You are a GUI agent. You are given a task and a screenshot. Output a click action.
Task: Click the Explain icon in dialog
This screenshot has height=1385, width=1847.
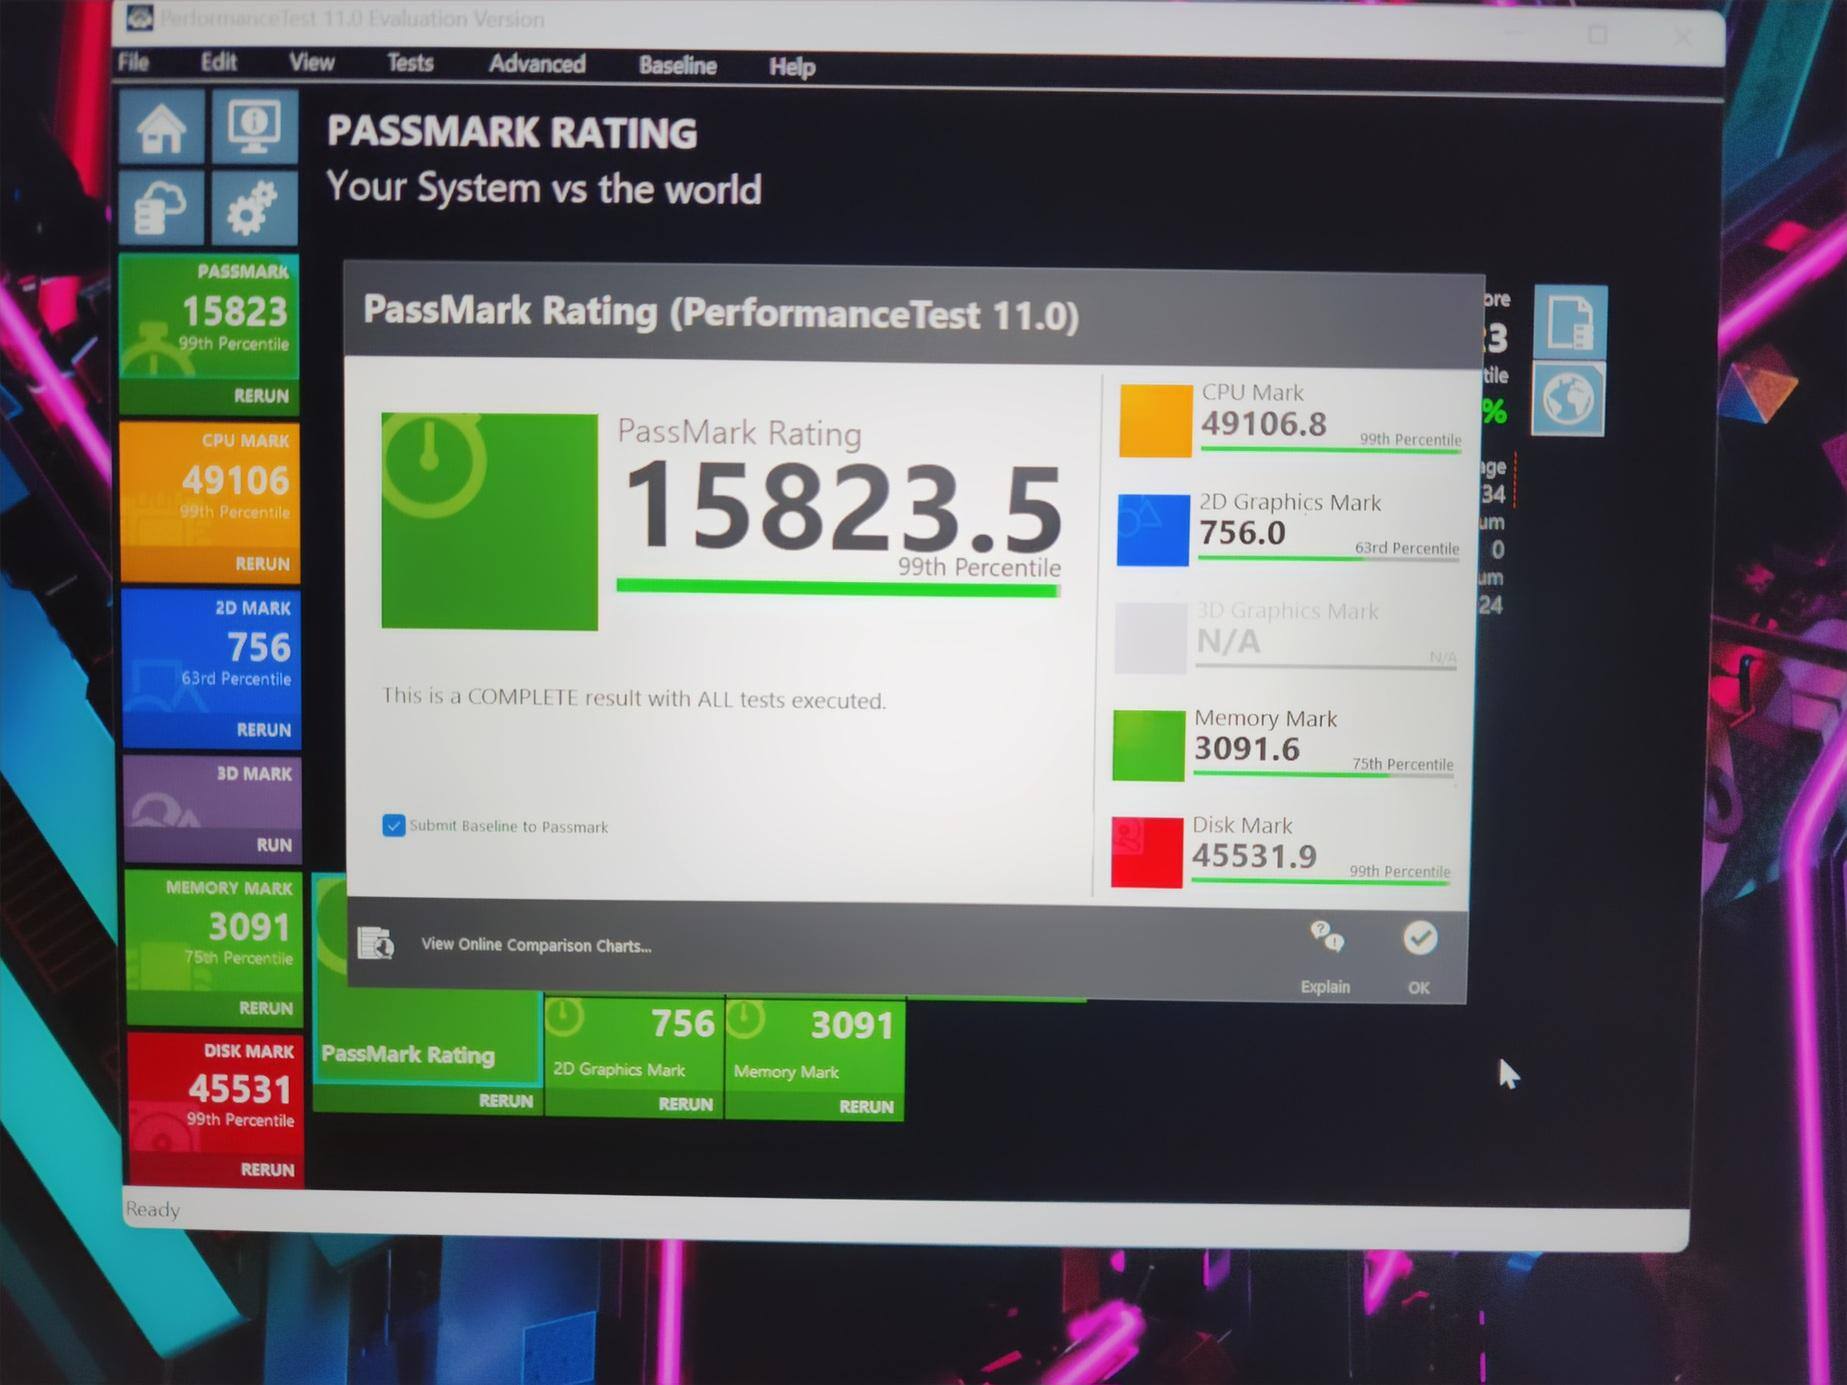[1326, 940]
